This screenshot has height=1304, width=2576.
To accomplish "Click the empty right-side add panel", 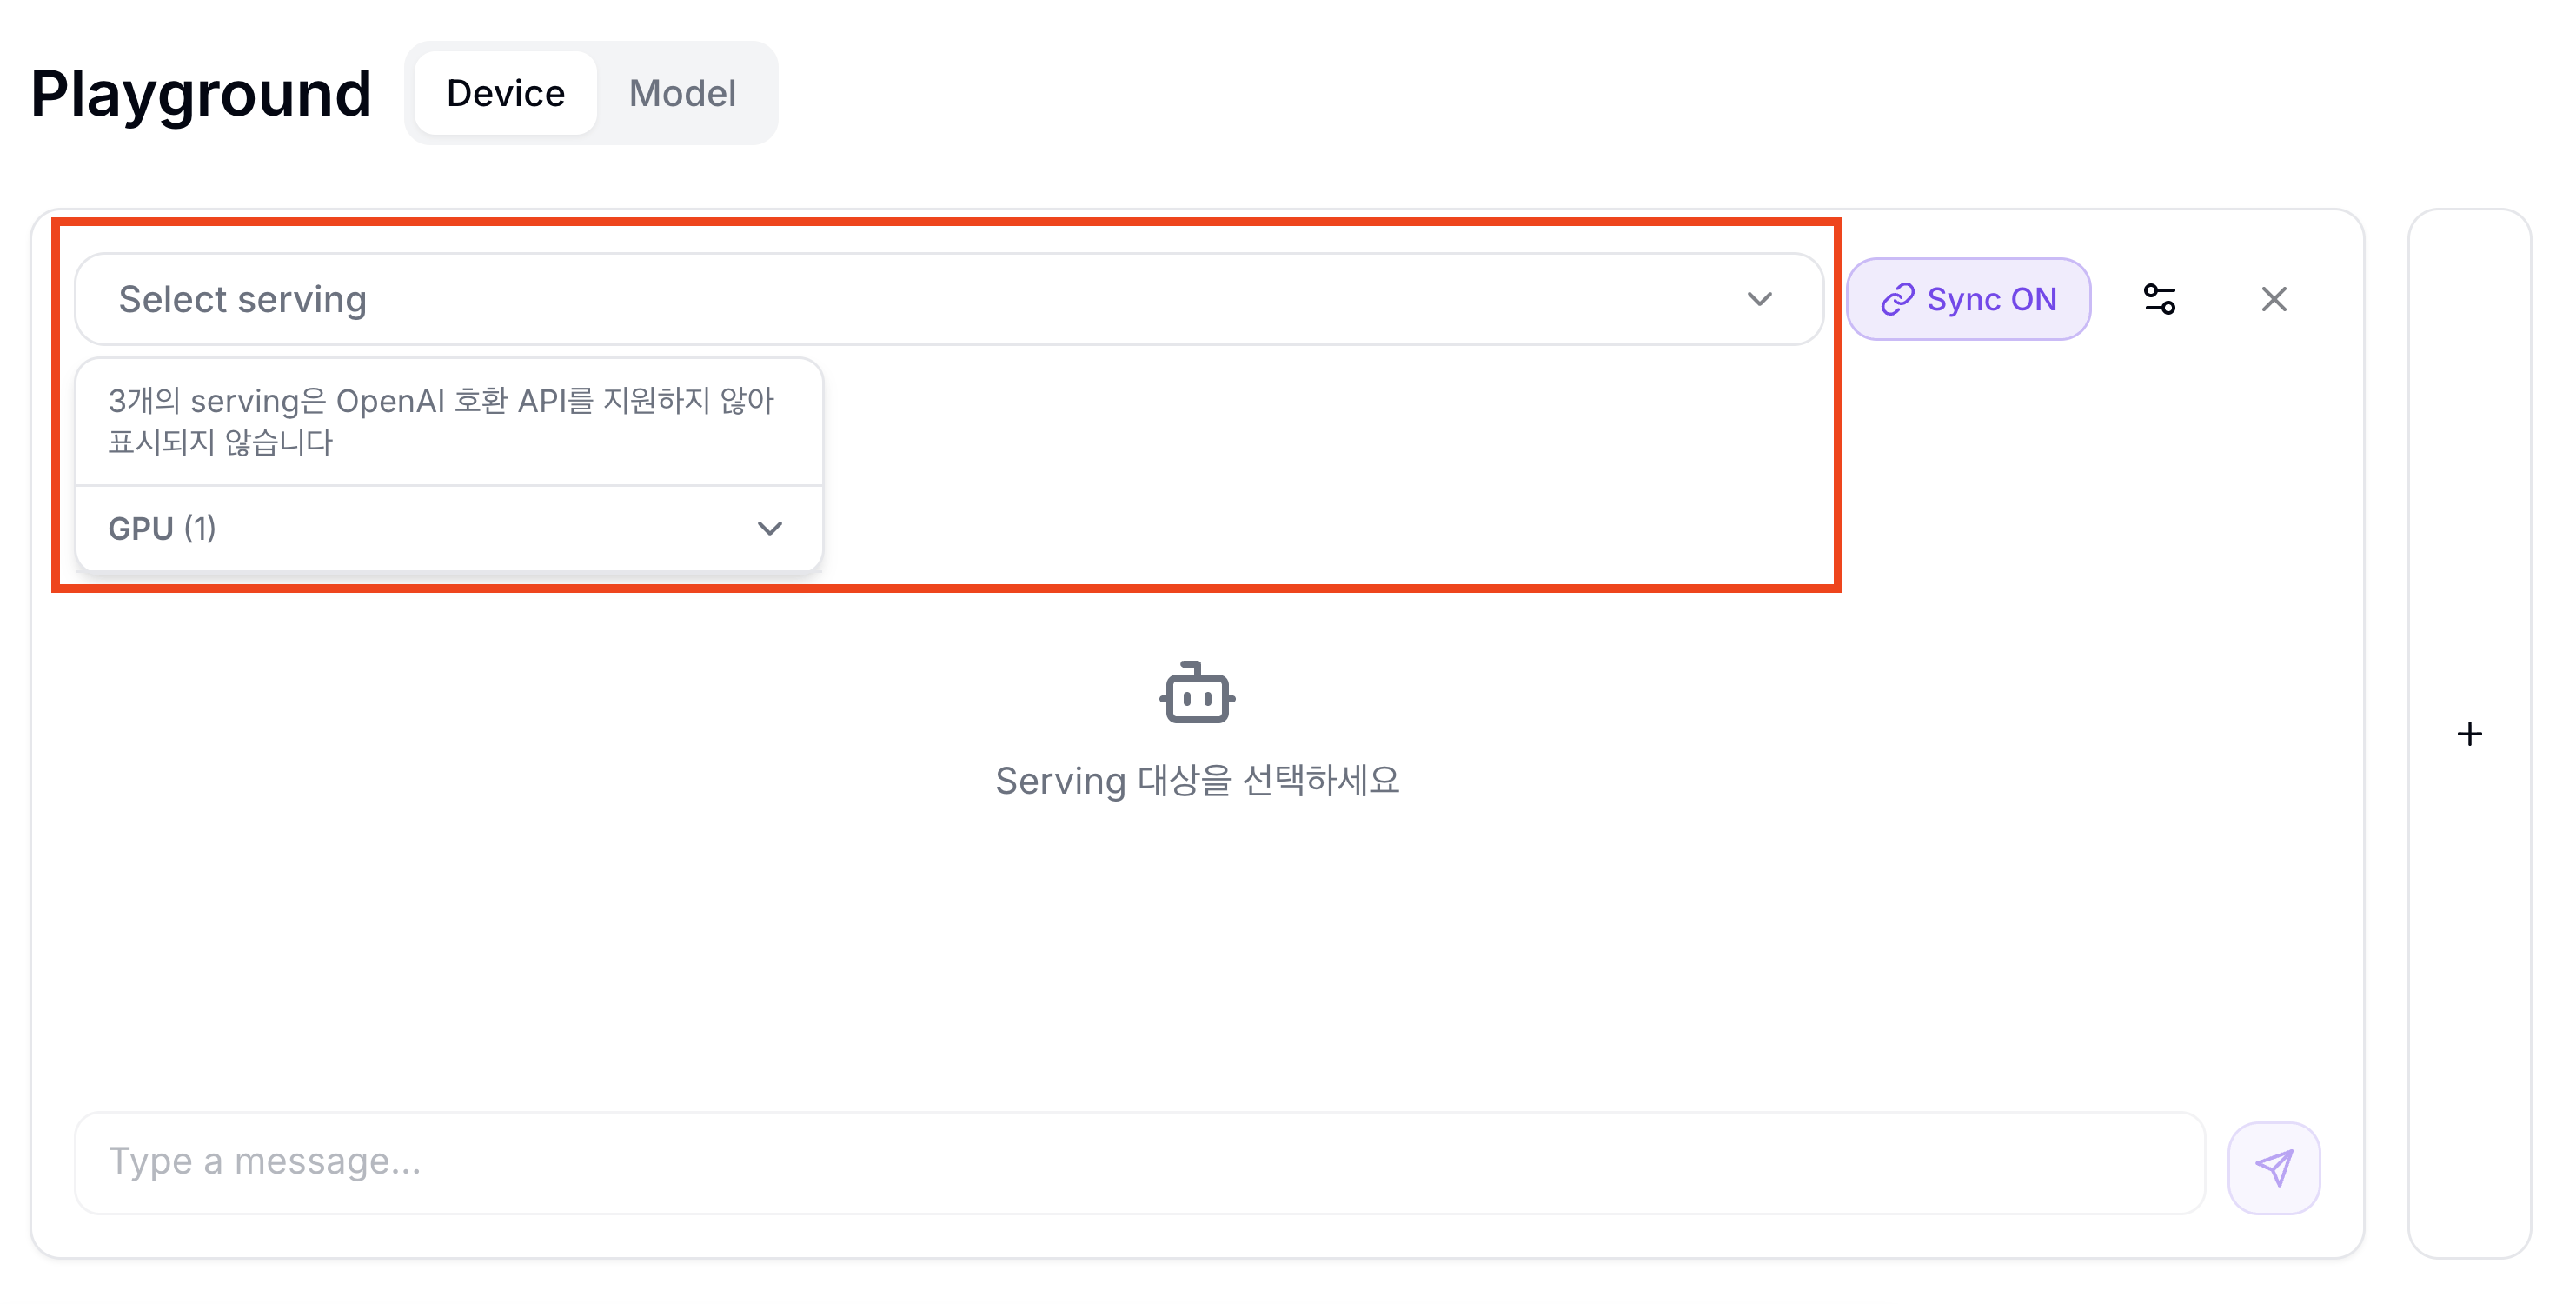I will coord(2469,734).
